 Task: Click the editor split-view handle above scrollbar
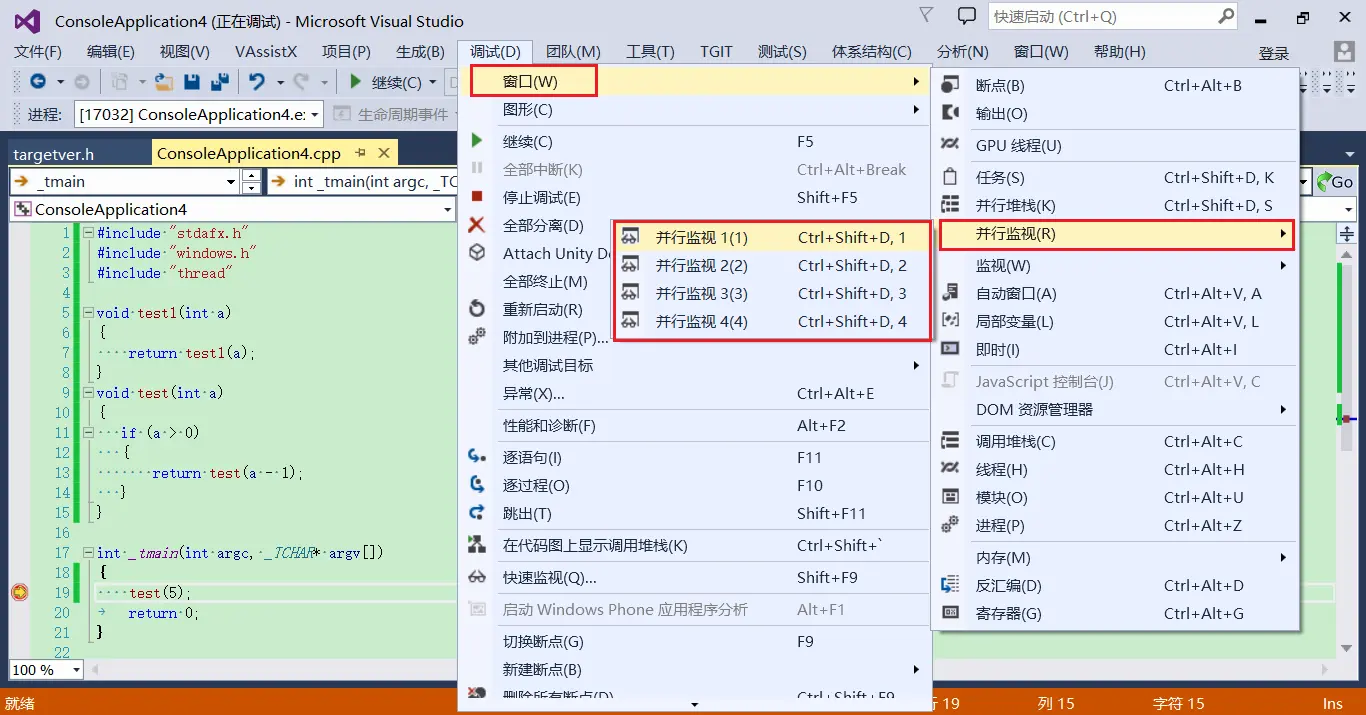tap(1346, 234)
